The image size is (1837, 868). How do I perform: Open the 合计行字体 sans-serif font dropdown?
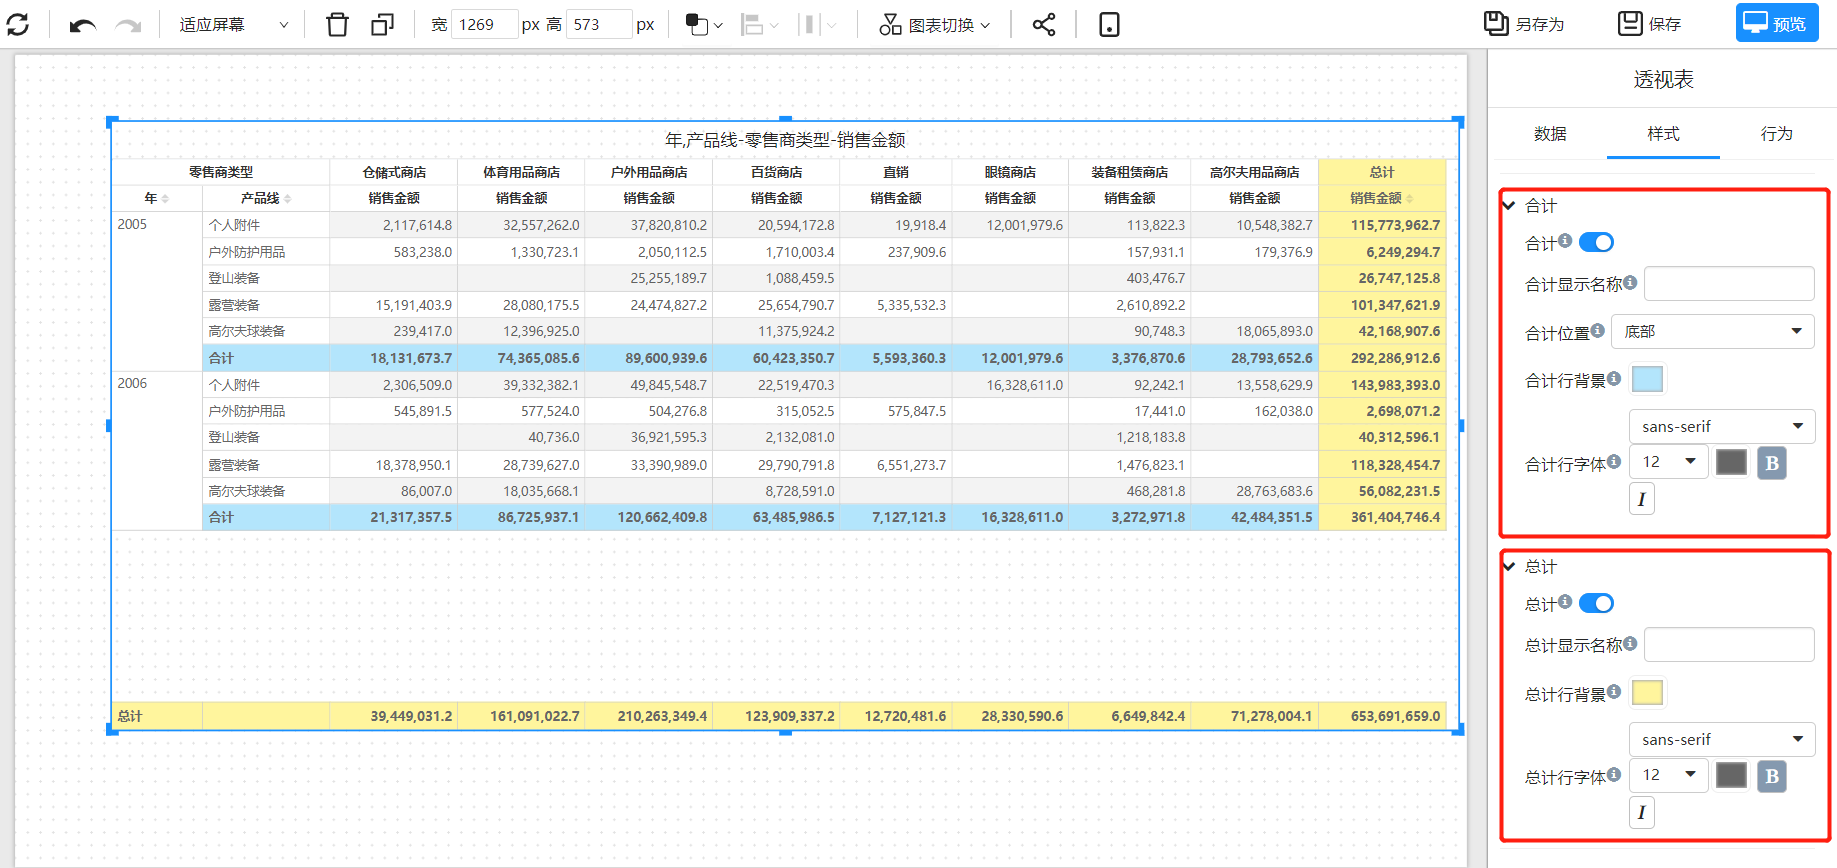pyautogui.click(x=1721, y=426)
